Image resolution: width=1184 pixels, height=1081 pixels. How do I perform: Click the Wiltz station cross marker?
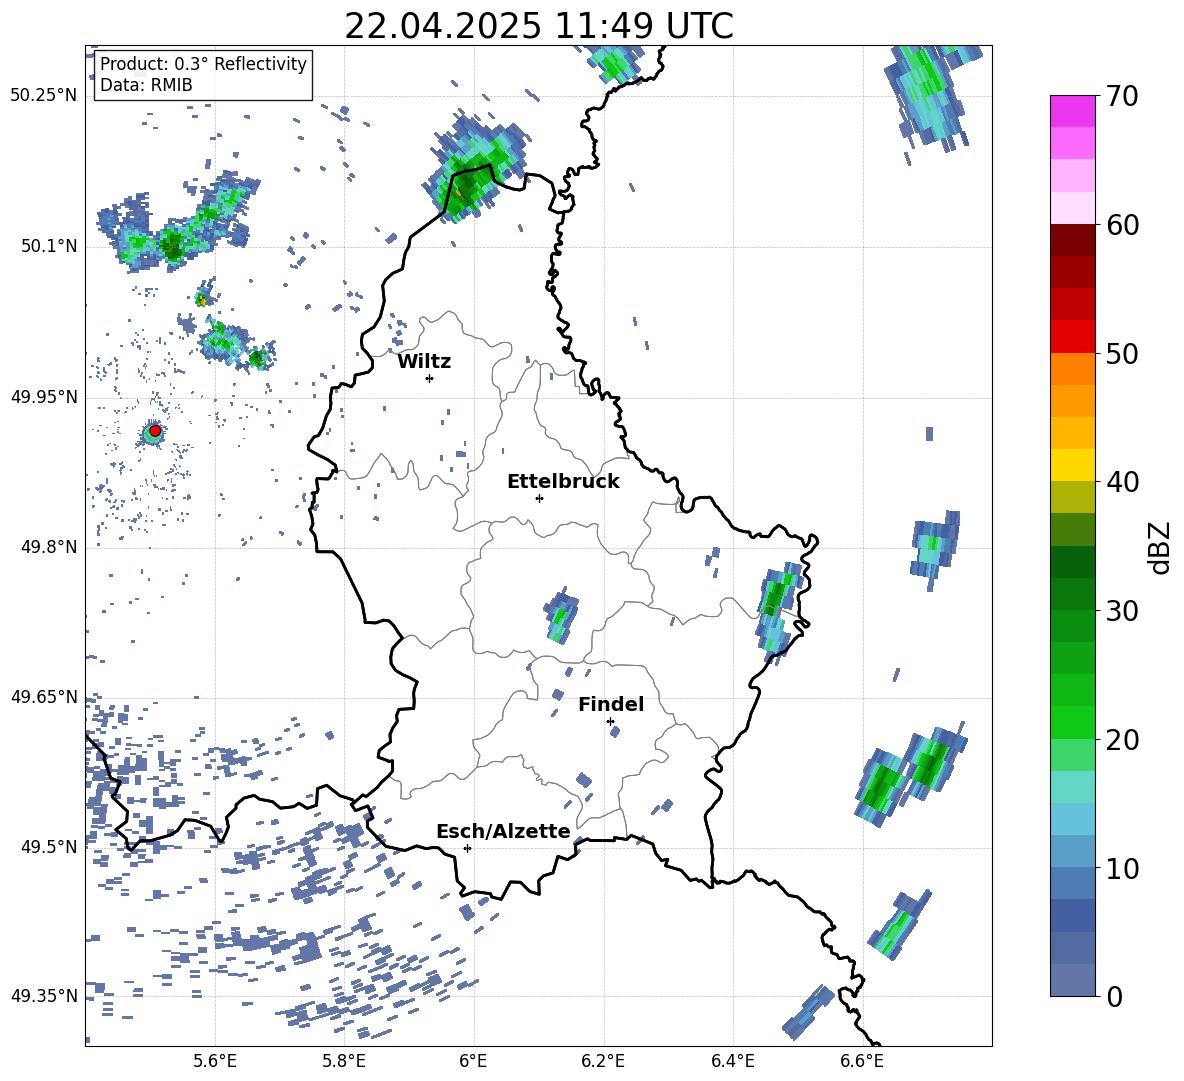(x=429, y=378)
